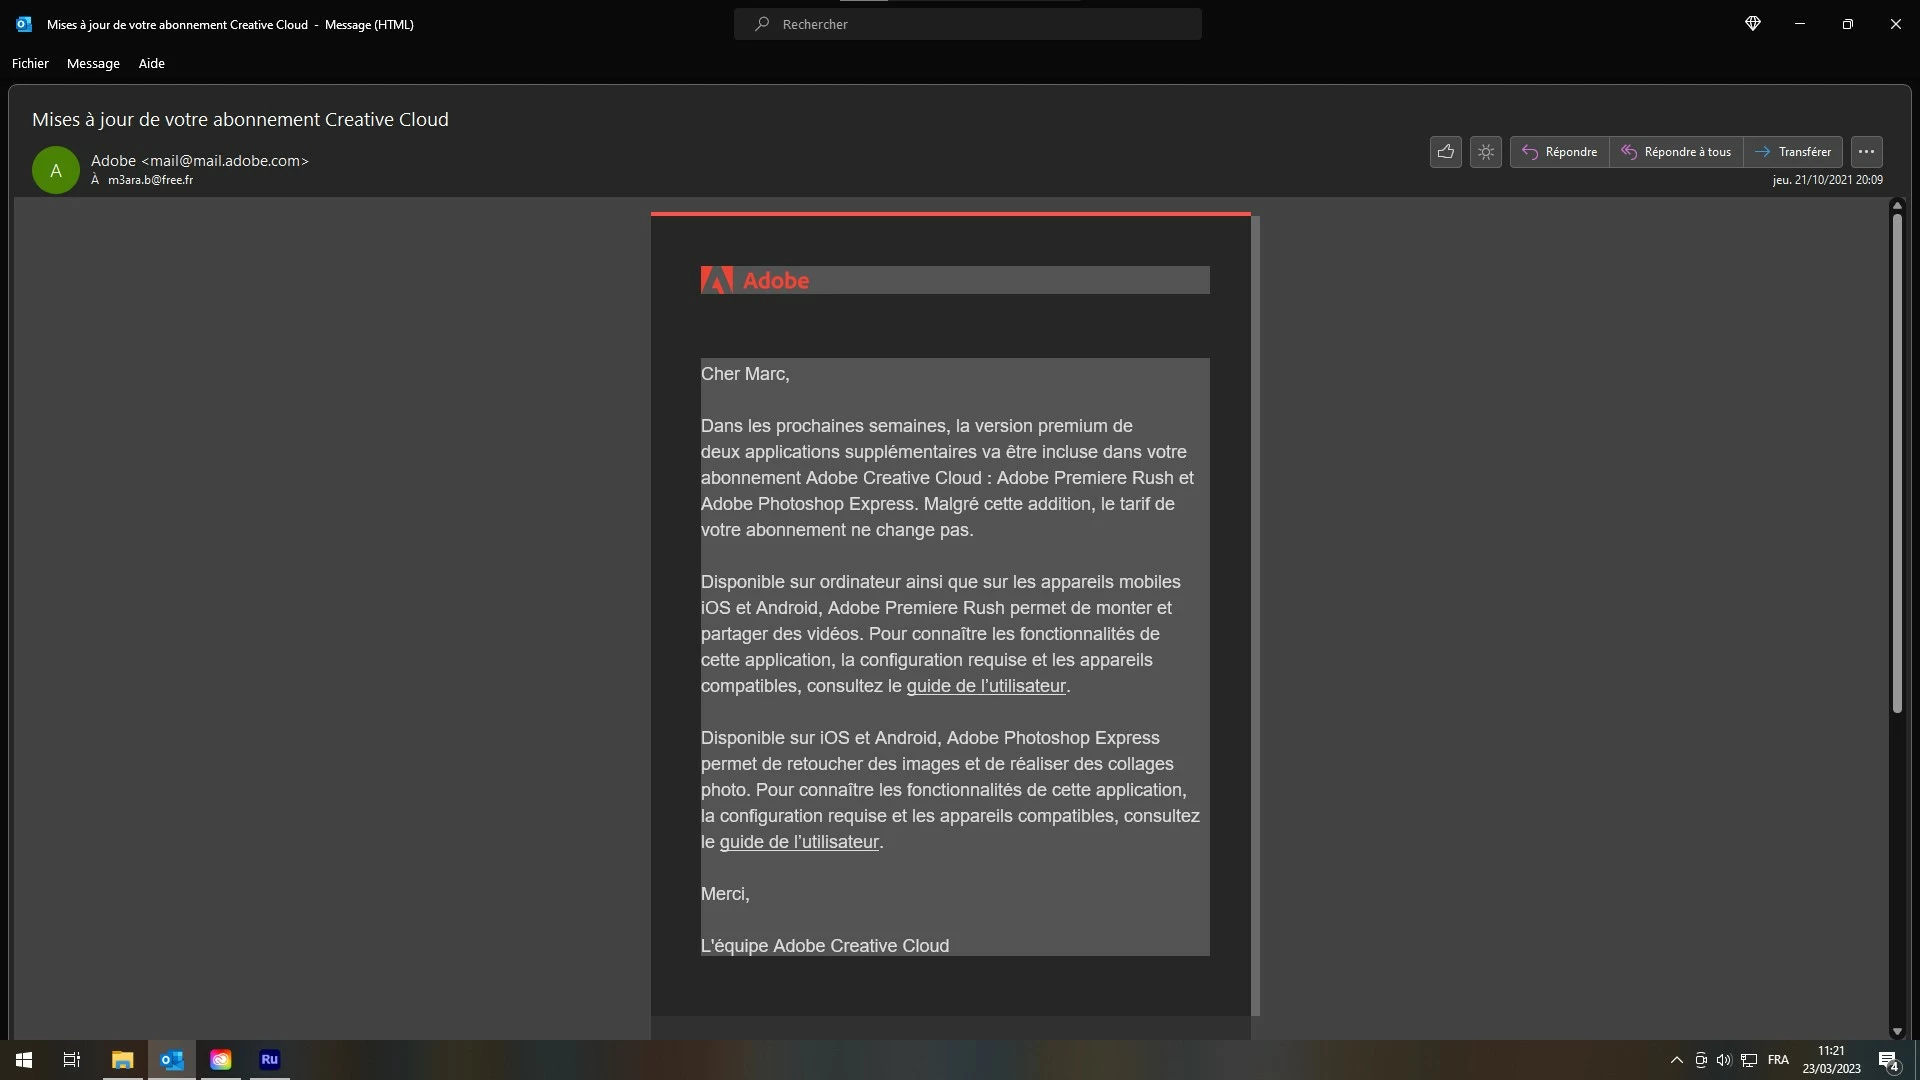Click the thumbs-up like reaction icon
1920x1080 pixels.
1445,152
